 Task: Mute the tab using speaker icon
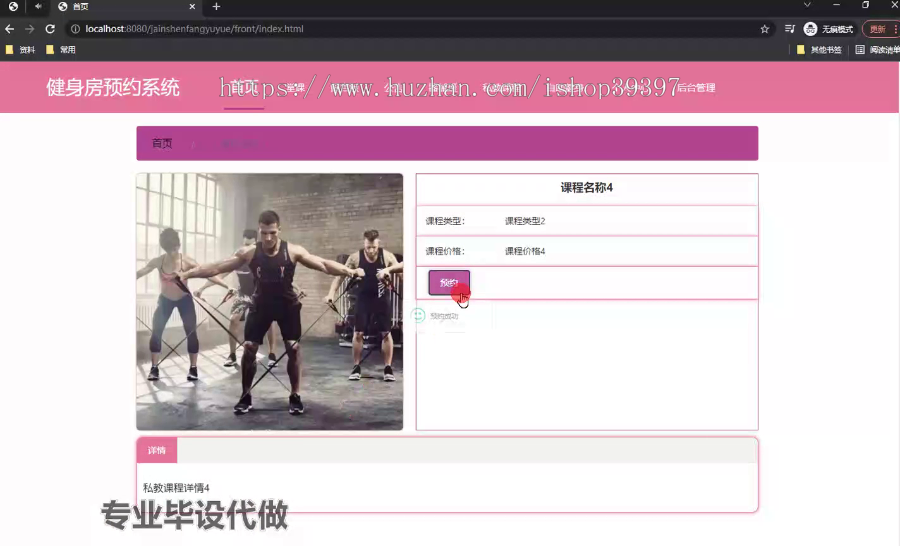coord(38,6)
